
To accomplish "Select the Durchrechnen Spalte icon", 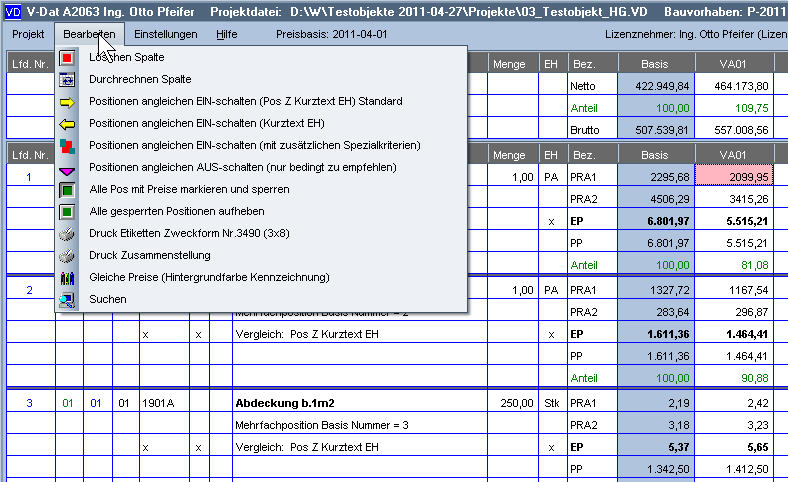I will coord(68,79).
